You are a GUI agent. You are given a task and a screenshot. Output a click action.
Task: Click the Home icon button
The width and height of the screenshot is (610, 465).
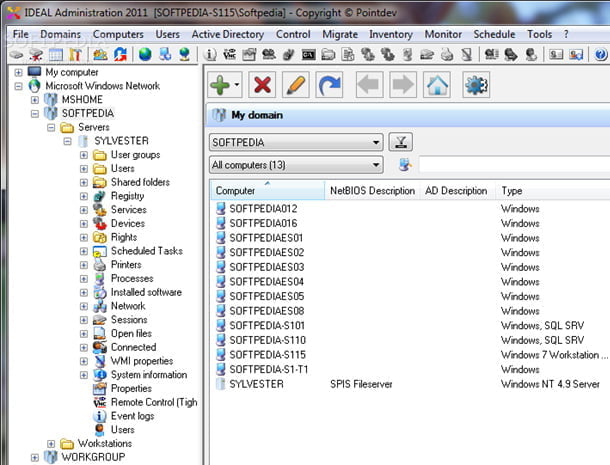click(437, 85)
